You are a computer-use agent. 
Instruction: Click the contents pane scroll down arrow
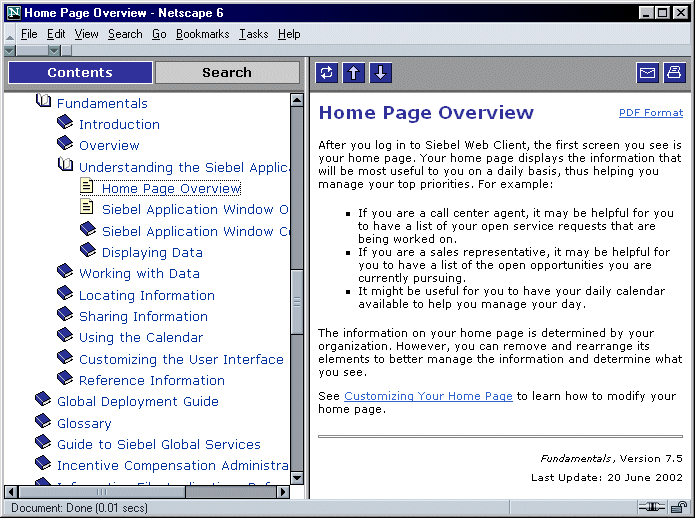[297, 478]
